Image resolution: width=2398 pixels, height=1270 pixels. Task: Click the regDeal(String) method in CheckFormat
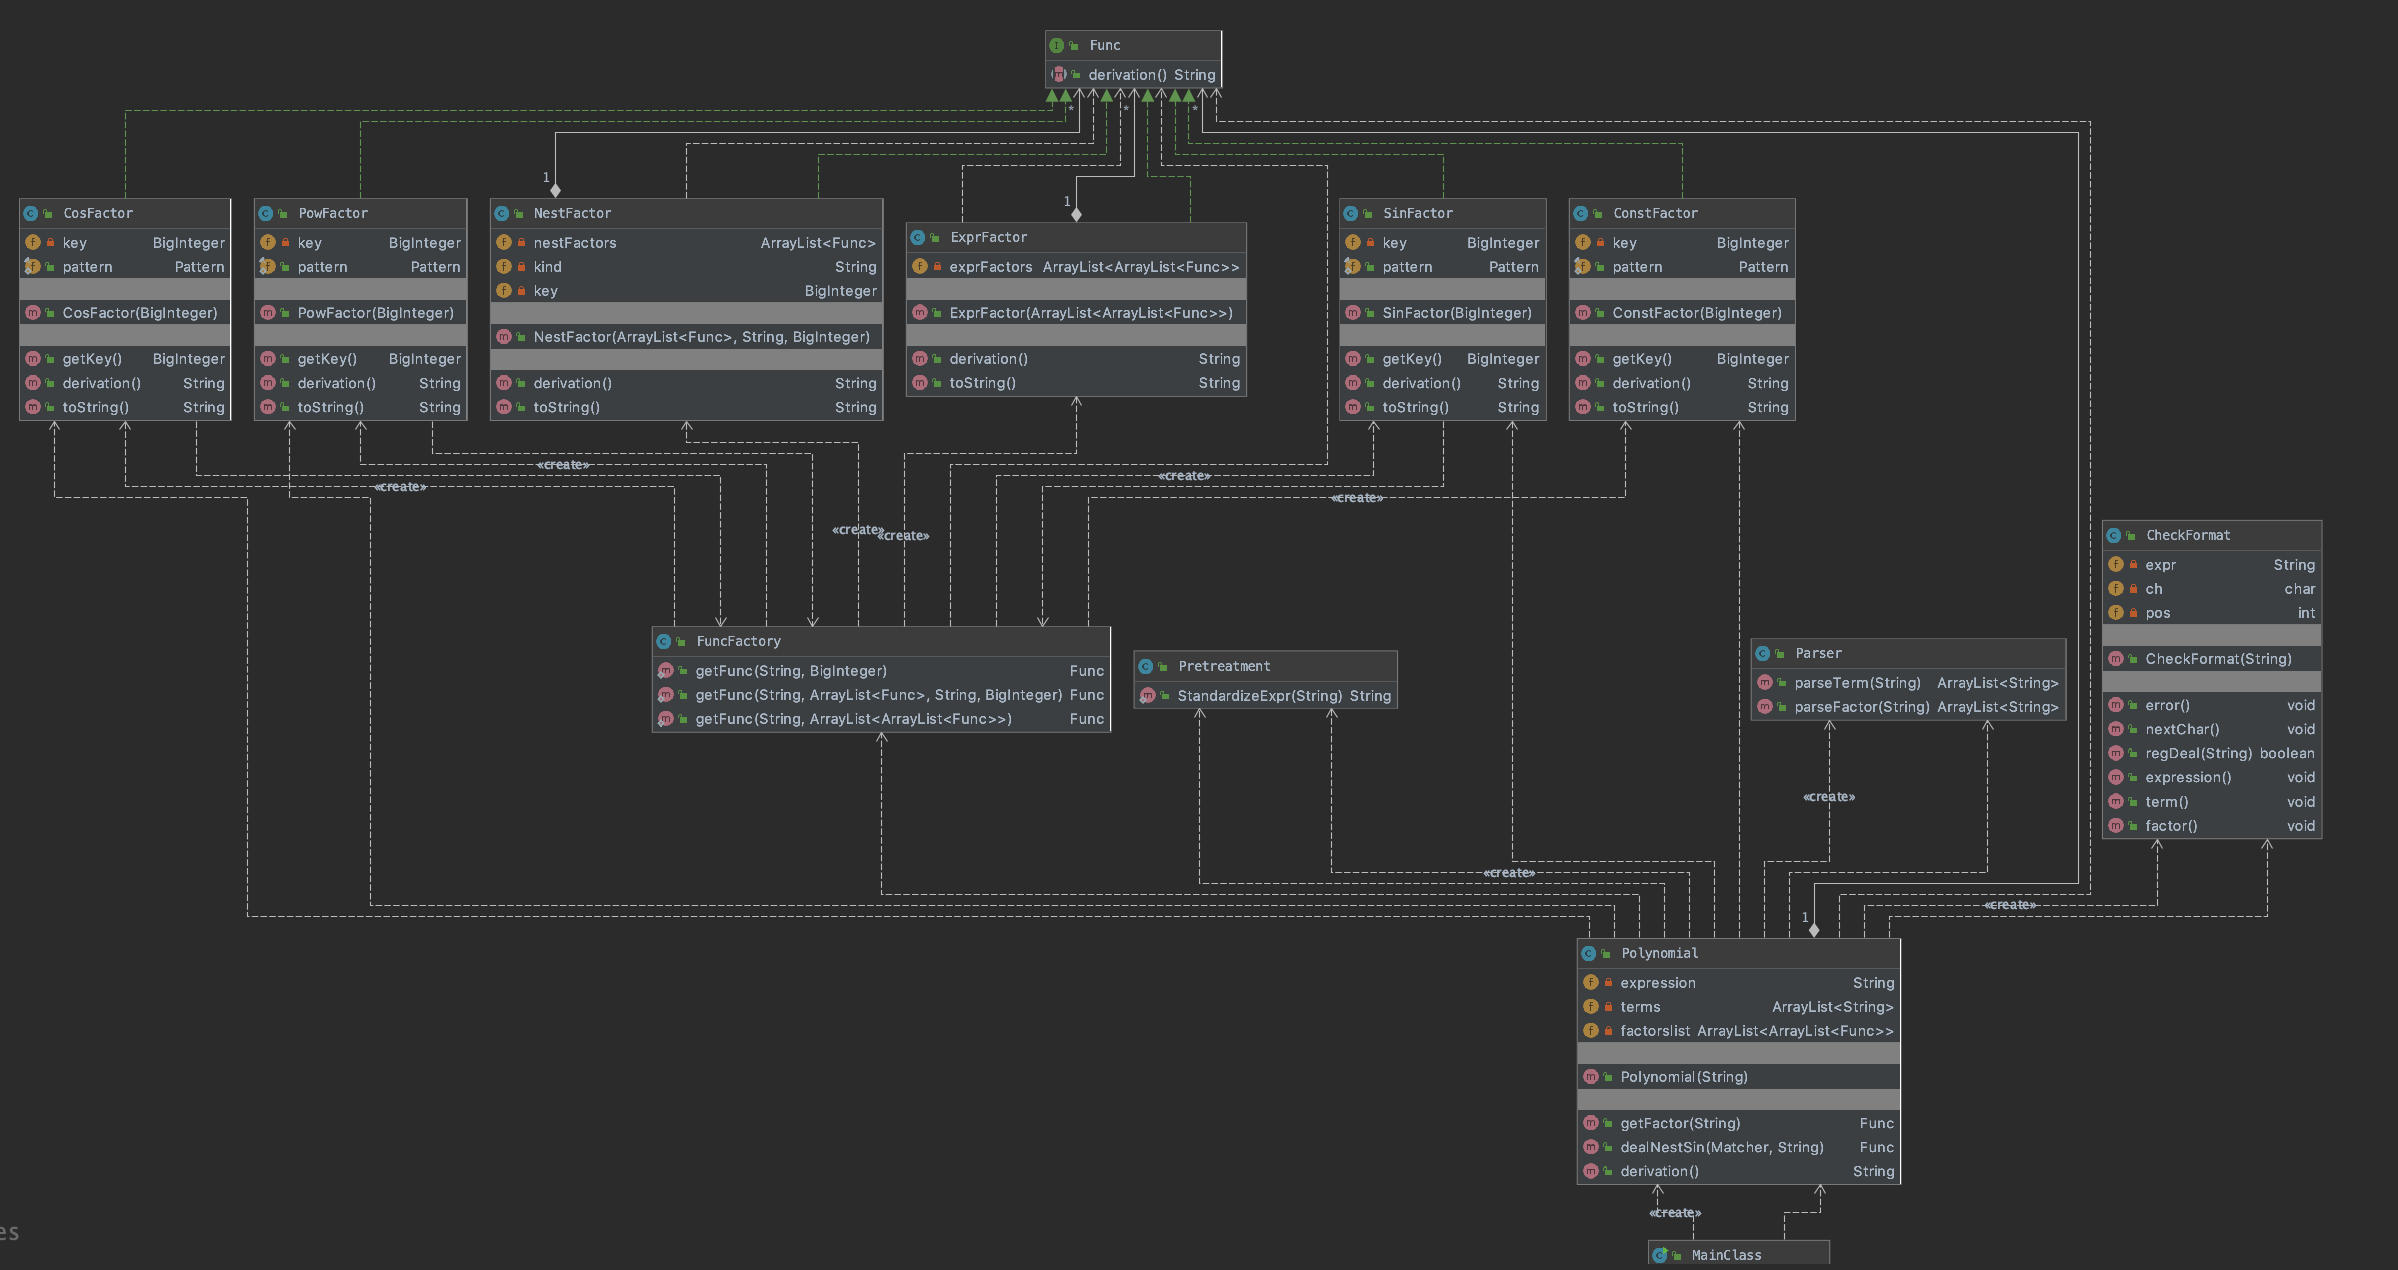[2198, 753]
